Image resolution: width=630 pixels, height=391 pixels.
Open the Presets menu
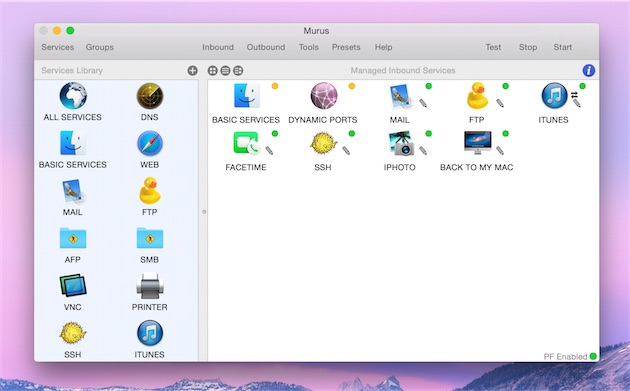tap(346, 47)
